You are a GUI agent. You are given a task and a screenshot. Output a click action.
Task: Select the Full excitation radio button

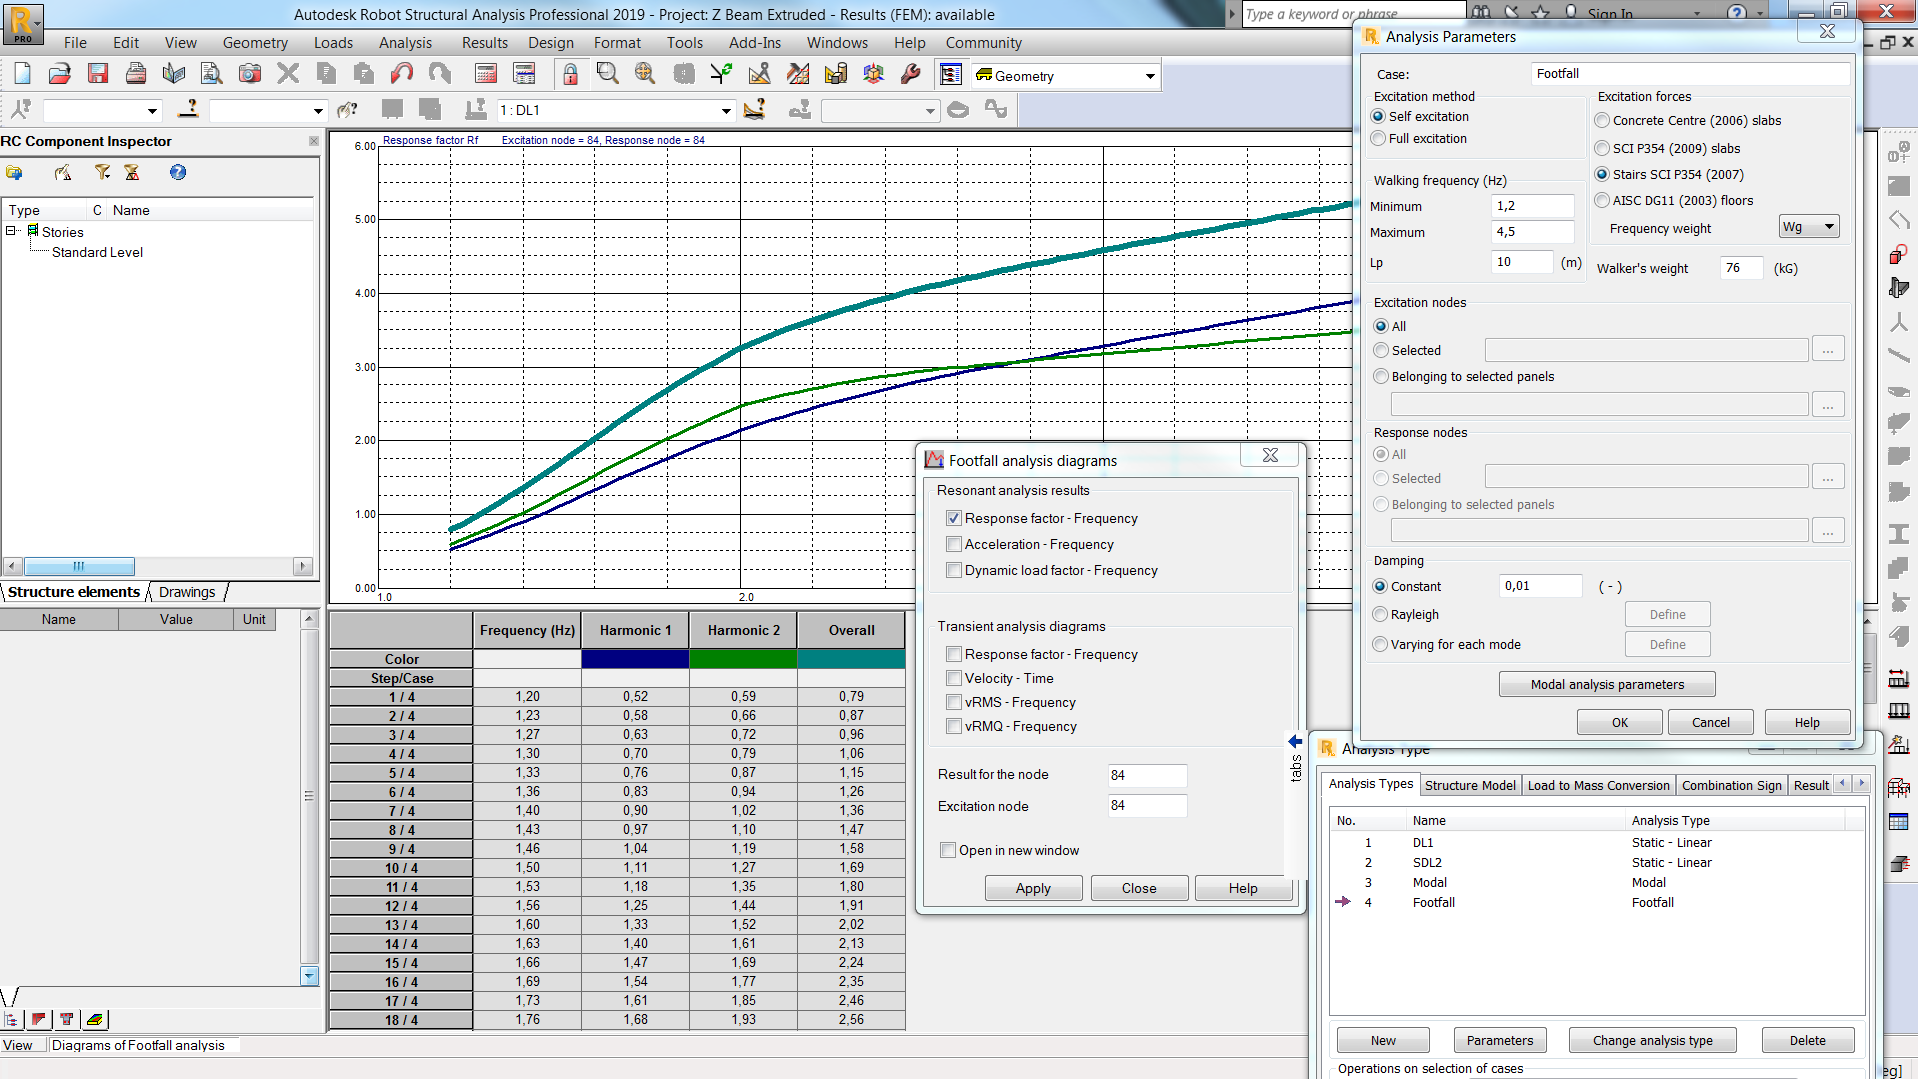click(1379, 139)
